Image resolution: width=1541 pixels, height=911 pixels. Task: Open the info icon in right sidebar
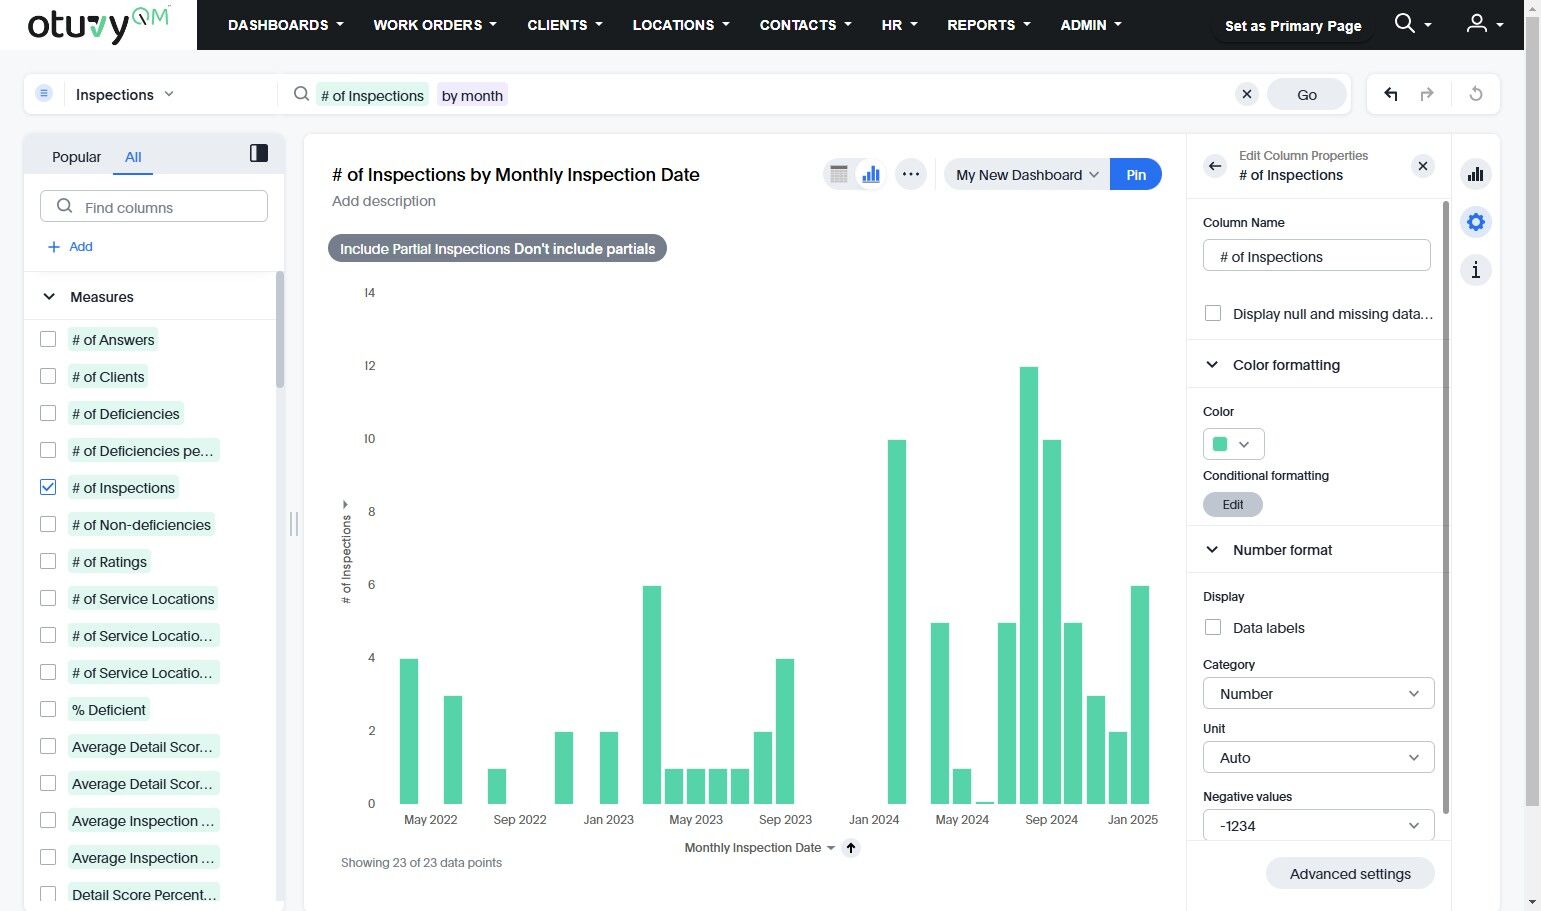pyautogui.click(x=1476, y=270)
